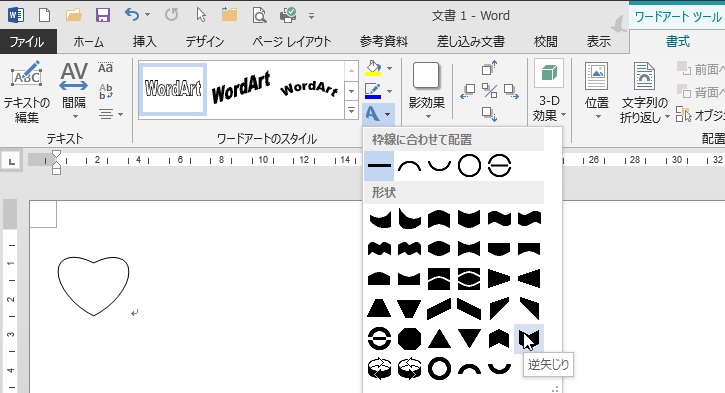Image resolution: width=725 pixels, height=393 pixels.
Task: Select the heart shape in the document
Action: [x=93, y=286]
